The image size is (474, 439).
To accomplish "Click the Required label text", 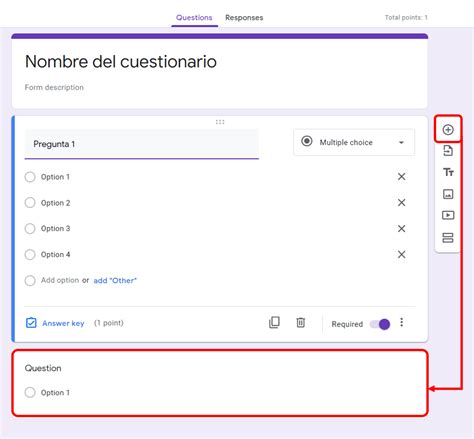I will pyautogui.click(x=347, y=324).
